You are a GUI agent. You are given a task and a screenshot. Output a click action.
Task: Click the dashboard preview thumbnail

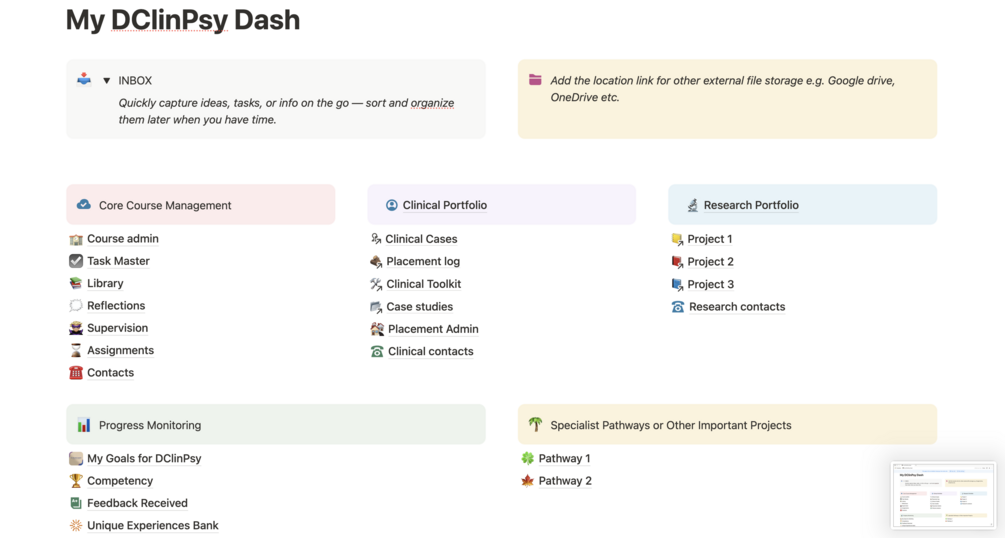(x=942, y=494)
